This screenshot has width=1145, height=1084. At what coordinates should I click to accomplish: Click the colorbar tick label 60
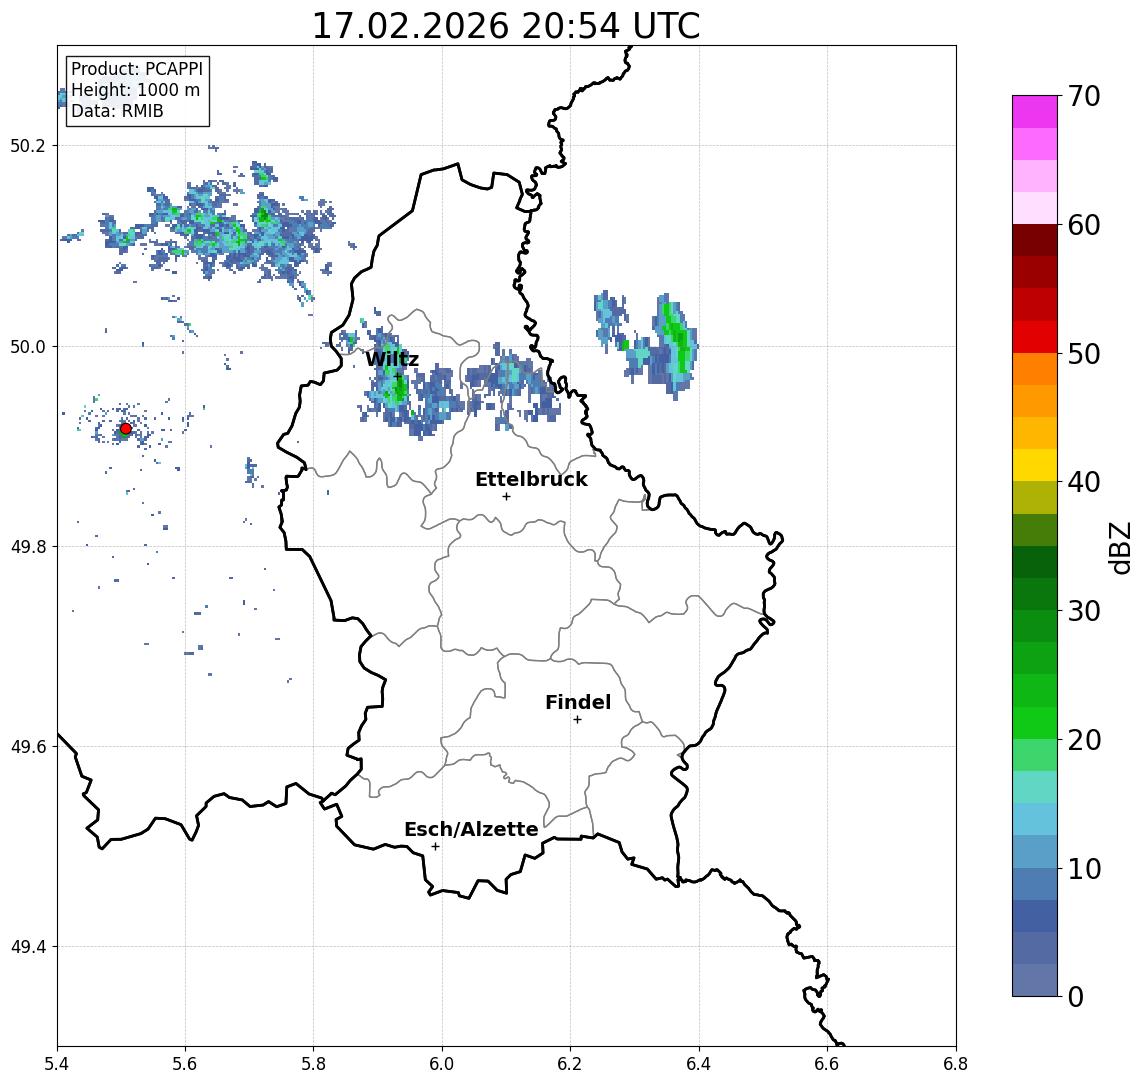point(1084,225)
